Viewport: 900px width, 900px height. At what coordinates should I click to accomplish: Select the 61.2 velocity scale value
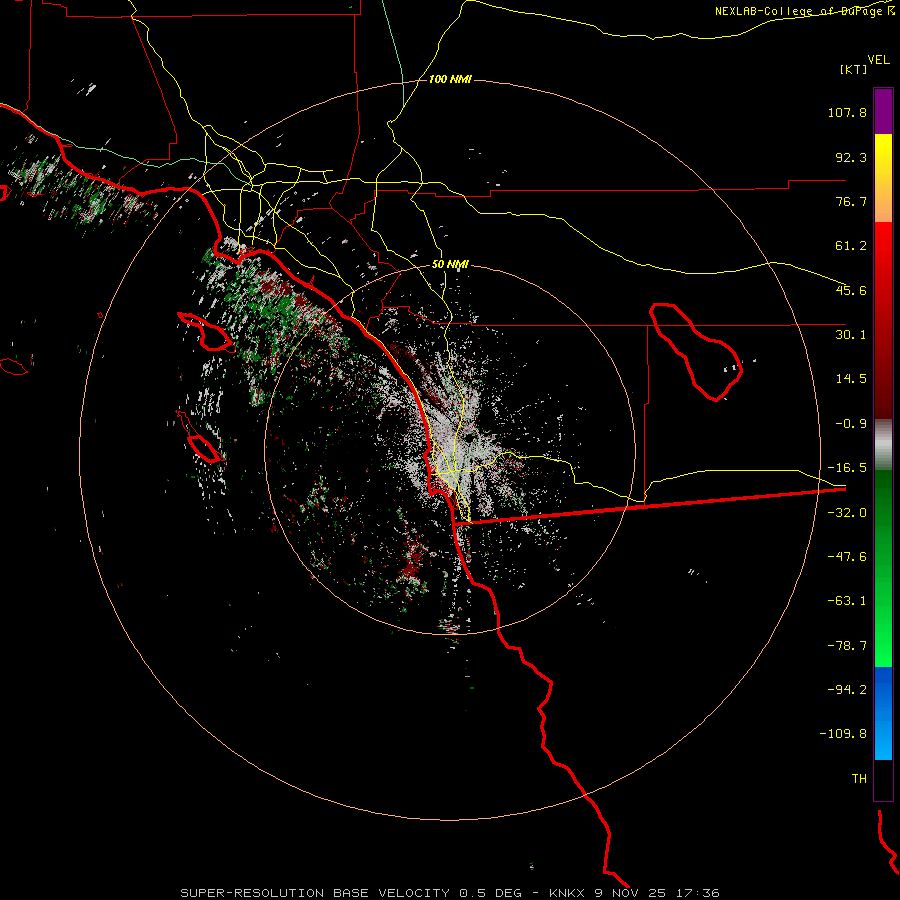(851, 246)
